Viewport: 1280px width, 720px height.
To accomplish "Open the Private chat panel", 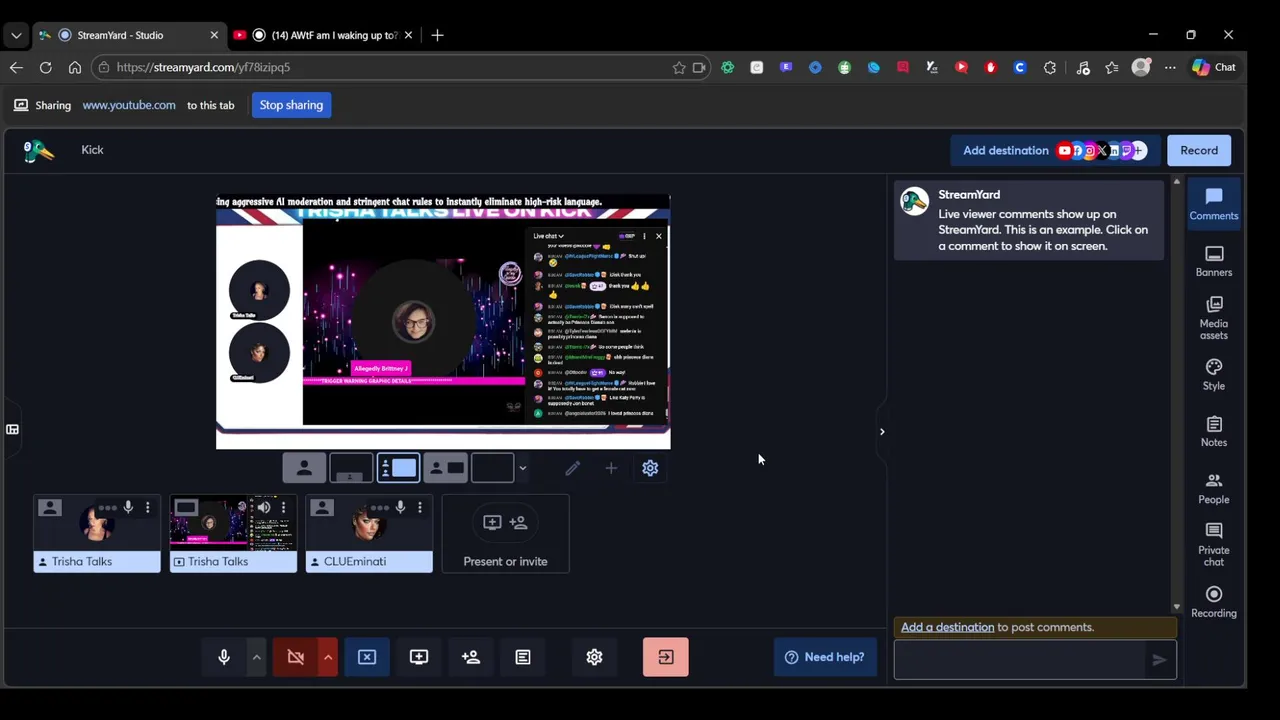I will (1213, 545).
